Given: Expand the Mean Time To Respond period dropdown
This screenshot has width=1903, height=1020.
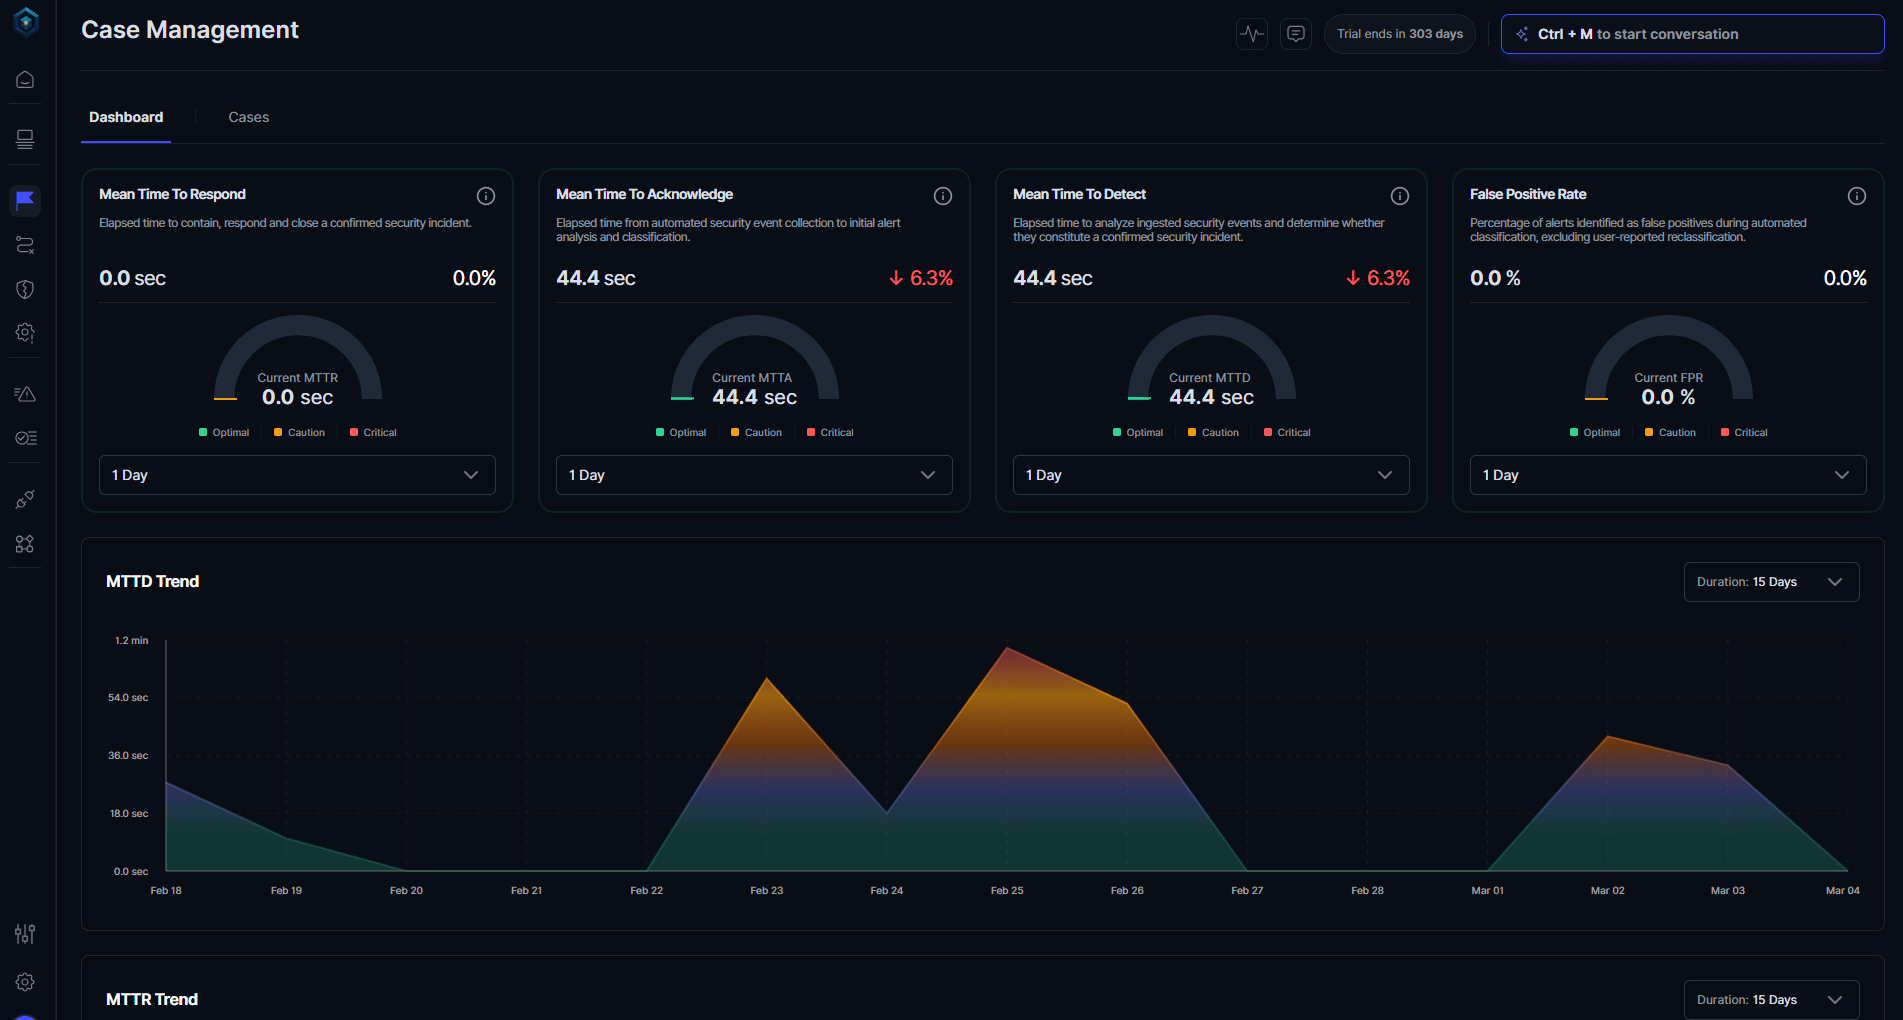Looking at the screenshot, I should (x=297, y=475).
